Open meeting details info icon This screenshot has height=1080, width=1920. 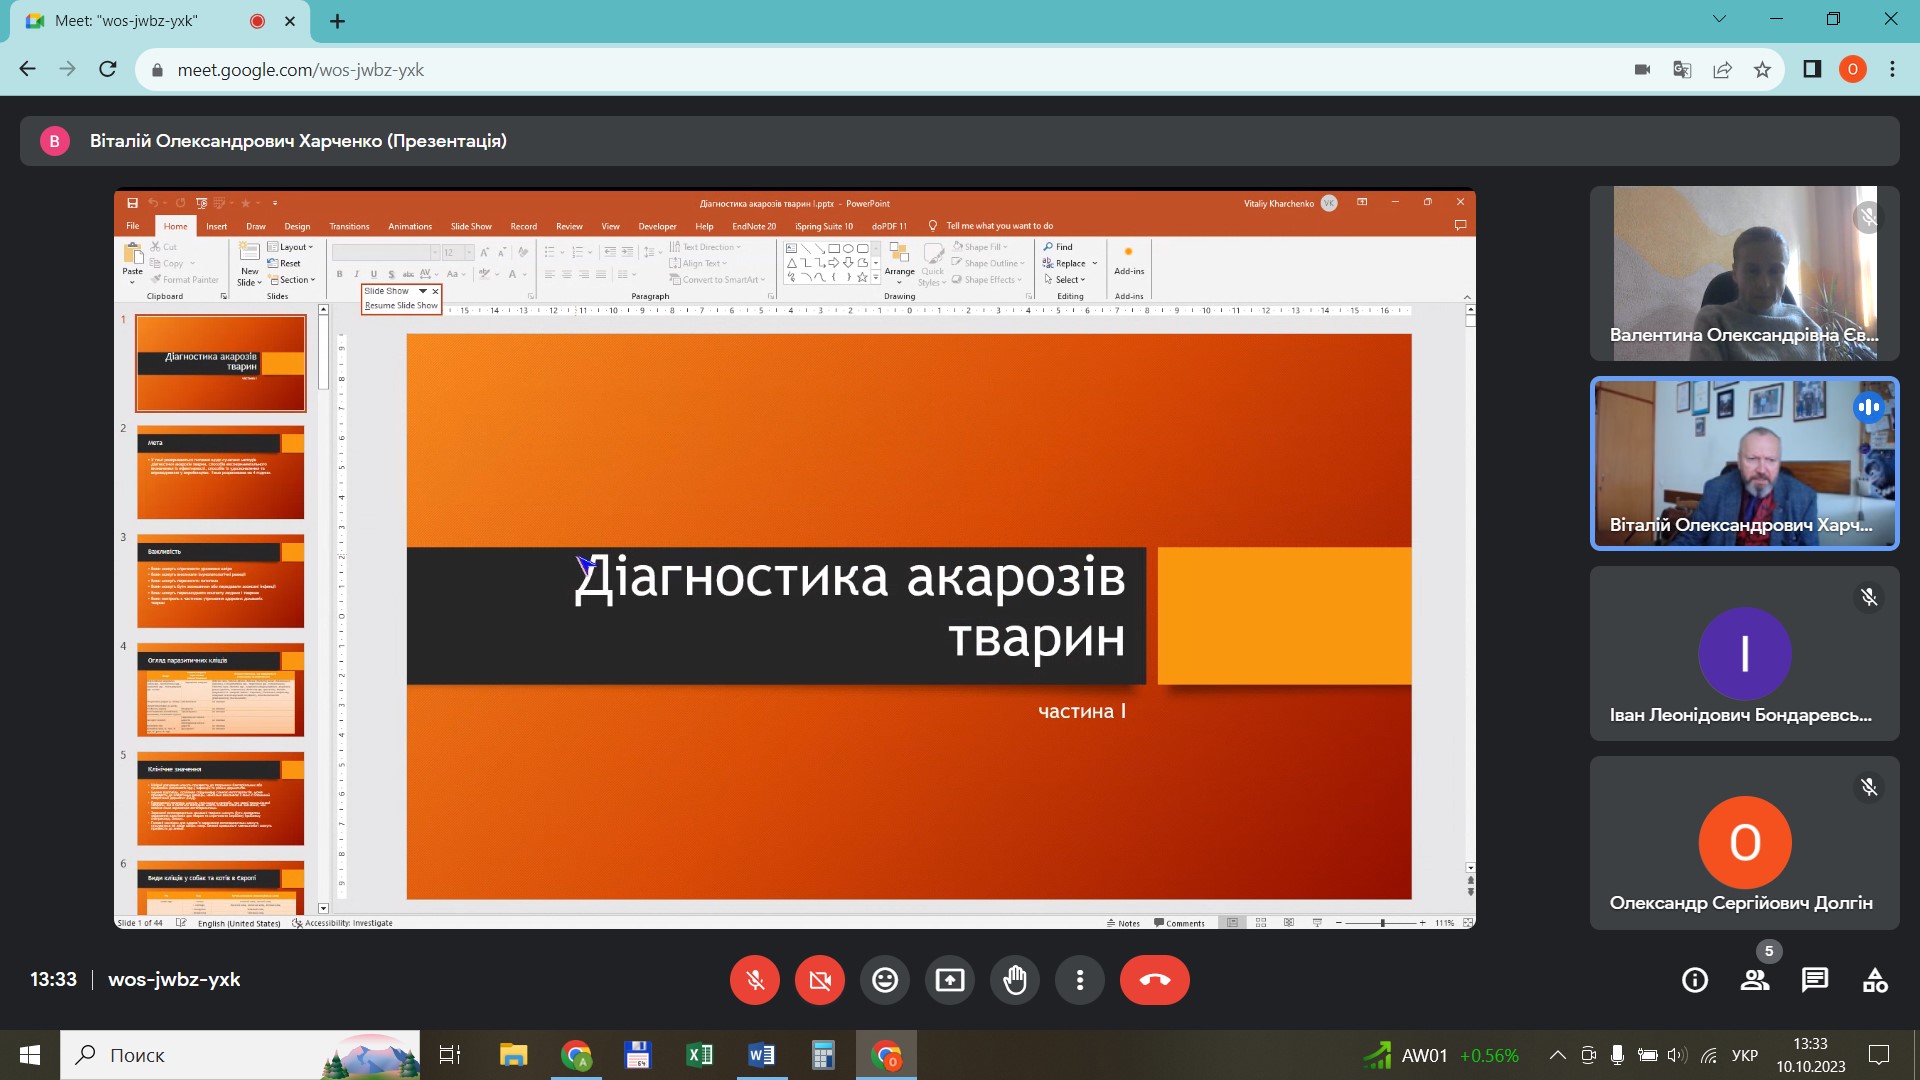(1695, 980)
